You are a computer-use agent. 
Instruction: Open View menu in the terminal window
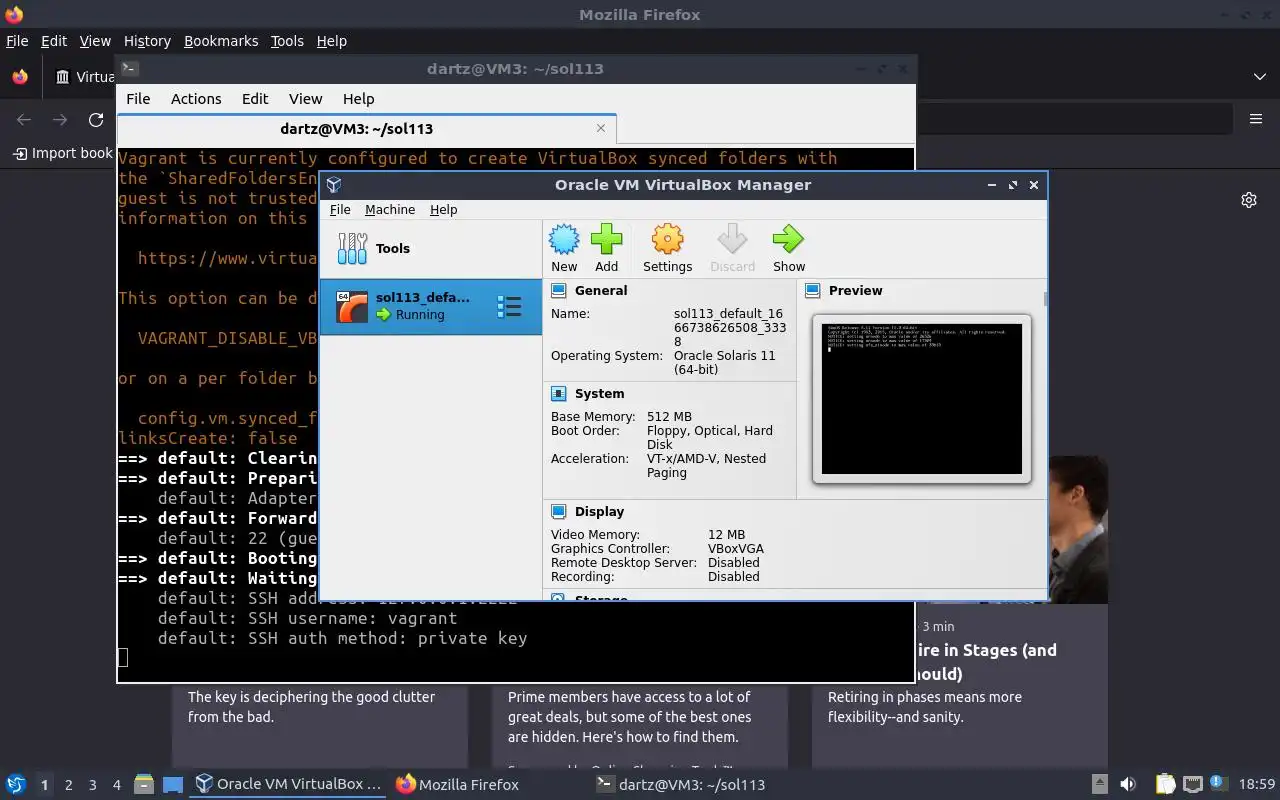(305, 99)
